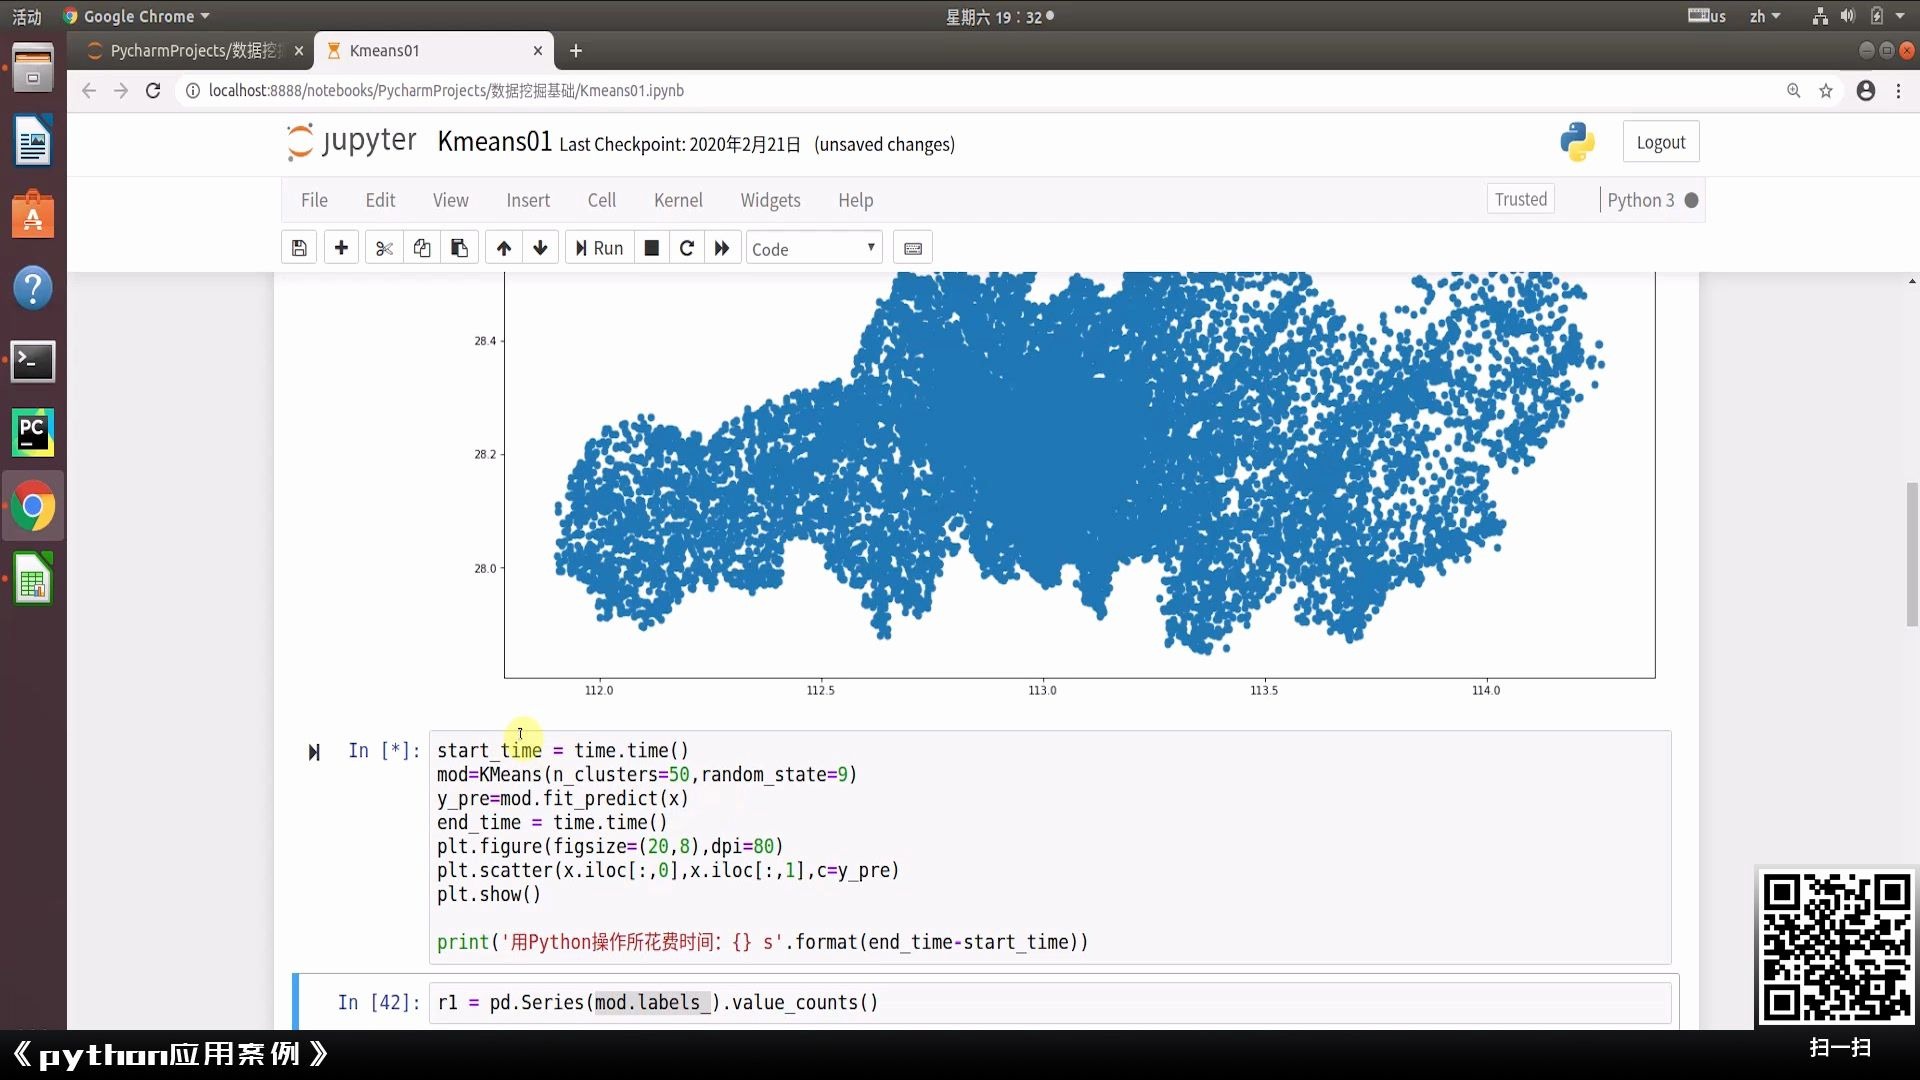Open the View menu dropdown
The height and width of the screenshot is (1080, 1920).
451,199
